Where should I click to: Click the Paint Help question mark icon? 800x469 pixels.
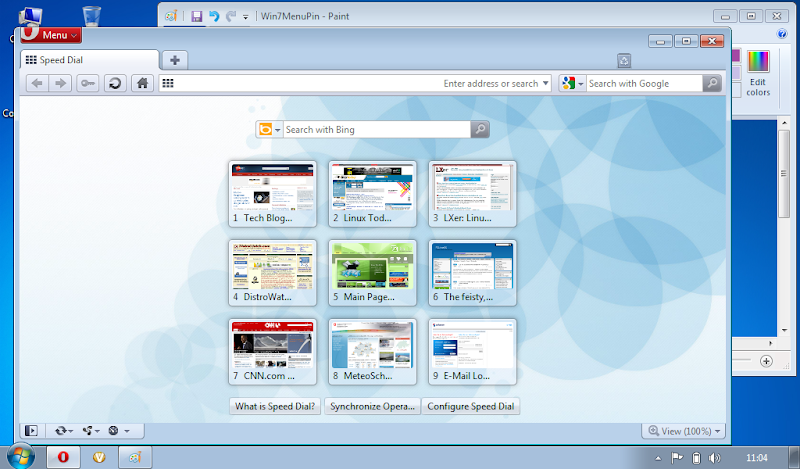[782, 34]
